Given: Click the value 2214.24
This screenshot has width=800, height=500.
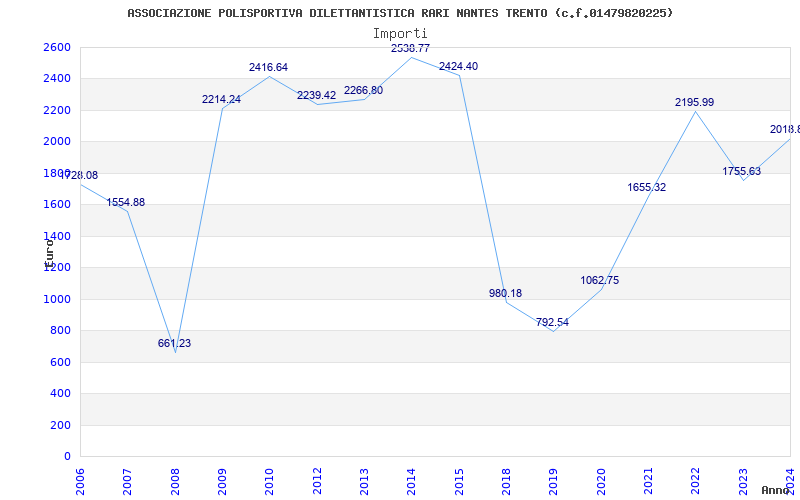Looking at the screenshot, I should 221,99.
